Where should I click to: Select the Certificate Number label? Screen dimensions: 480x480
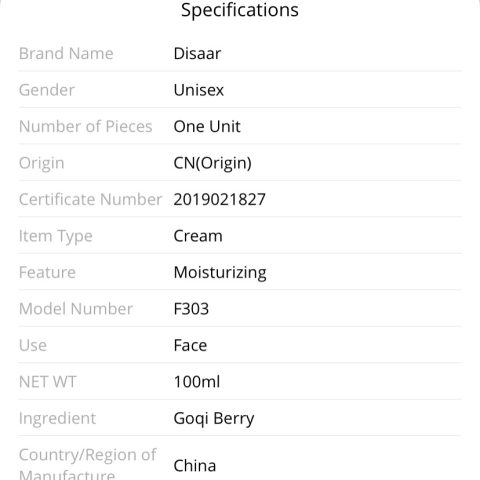click(90, 199)
